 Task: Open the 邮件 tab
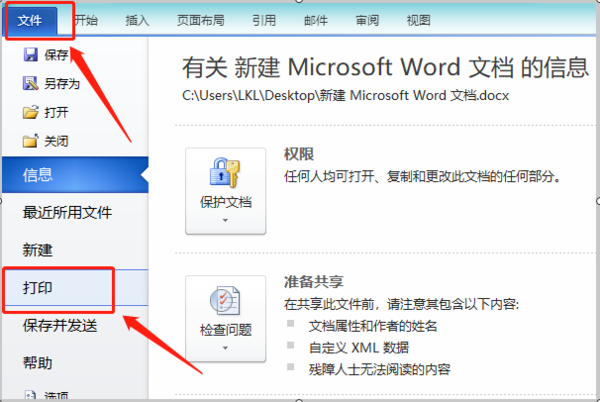coord(316,20)
